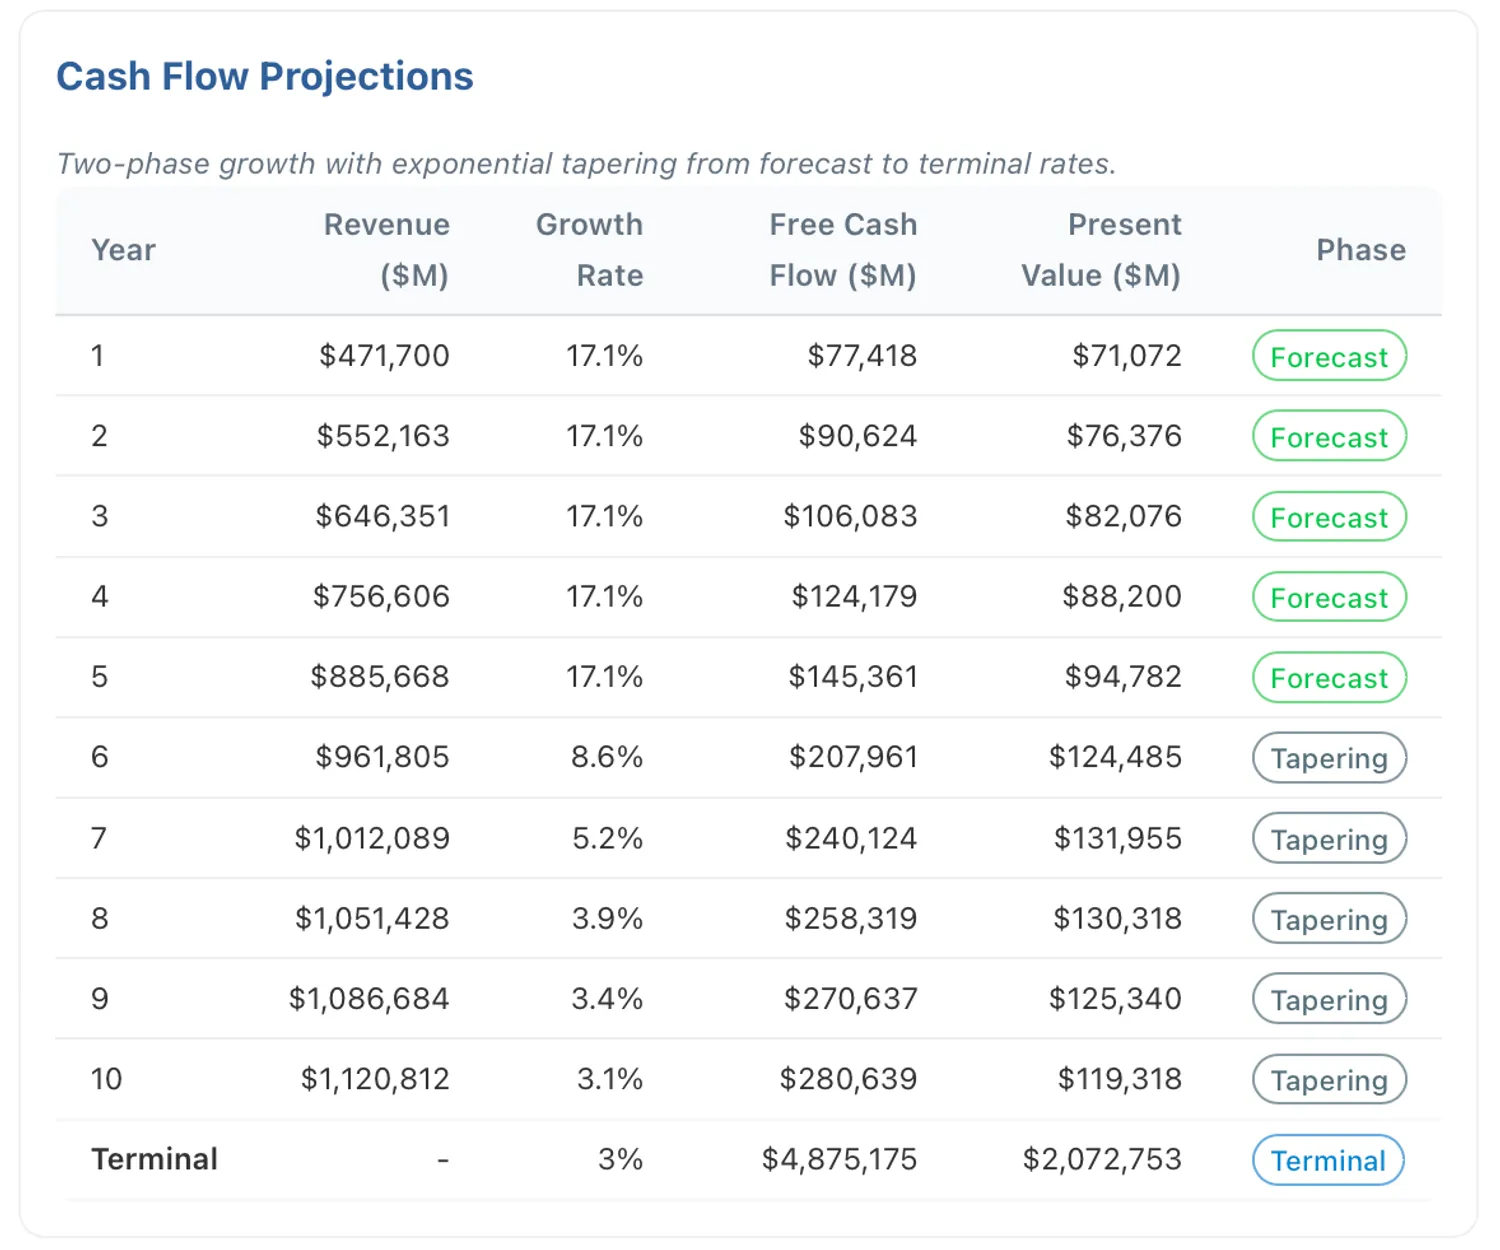Click the blue Terminal phase badge

(x=1328, y=1160)
